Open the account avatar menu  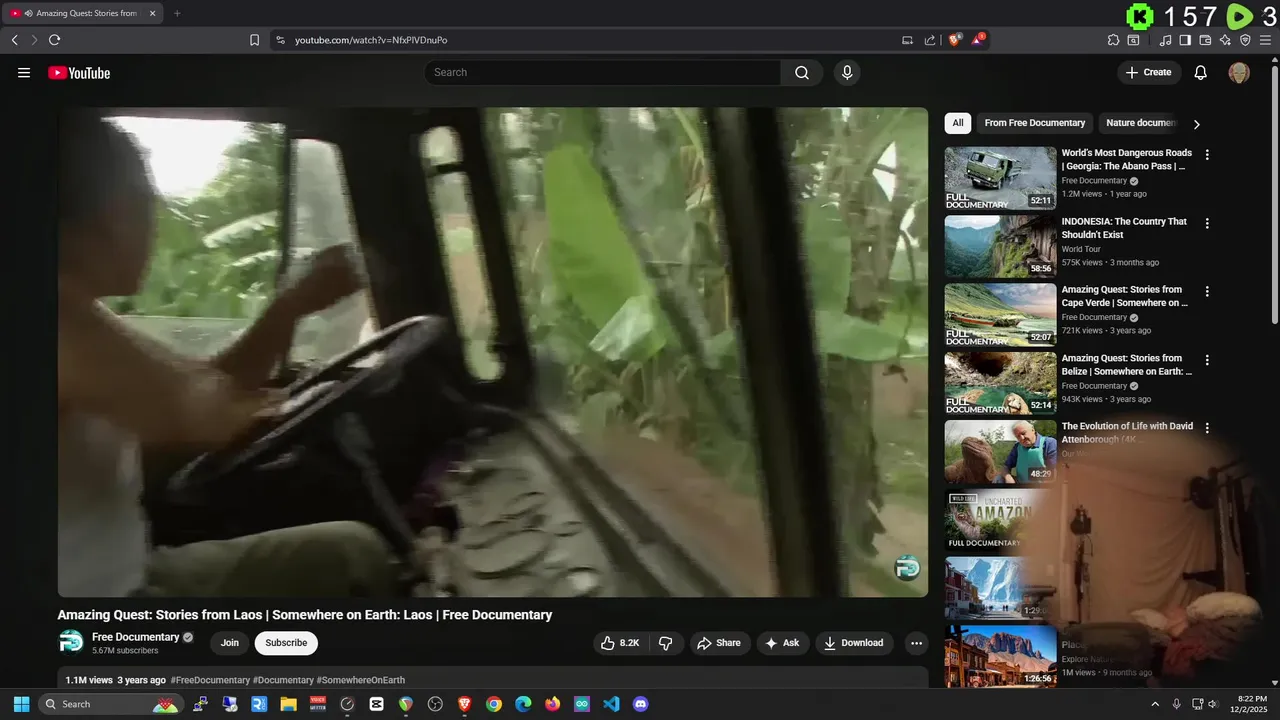(x=1239, y=72)
